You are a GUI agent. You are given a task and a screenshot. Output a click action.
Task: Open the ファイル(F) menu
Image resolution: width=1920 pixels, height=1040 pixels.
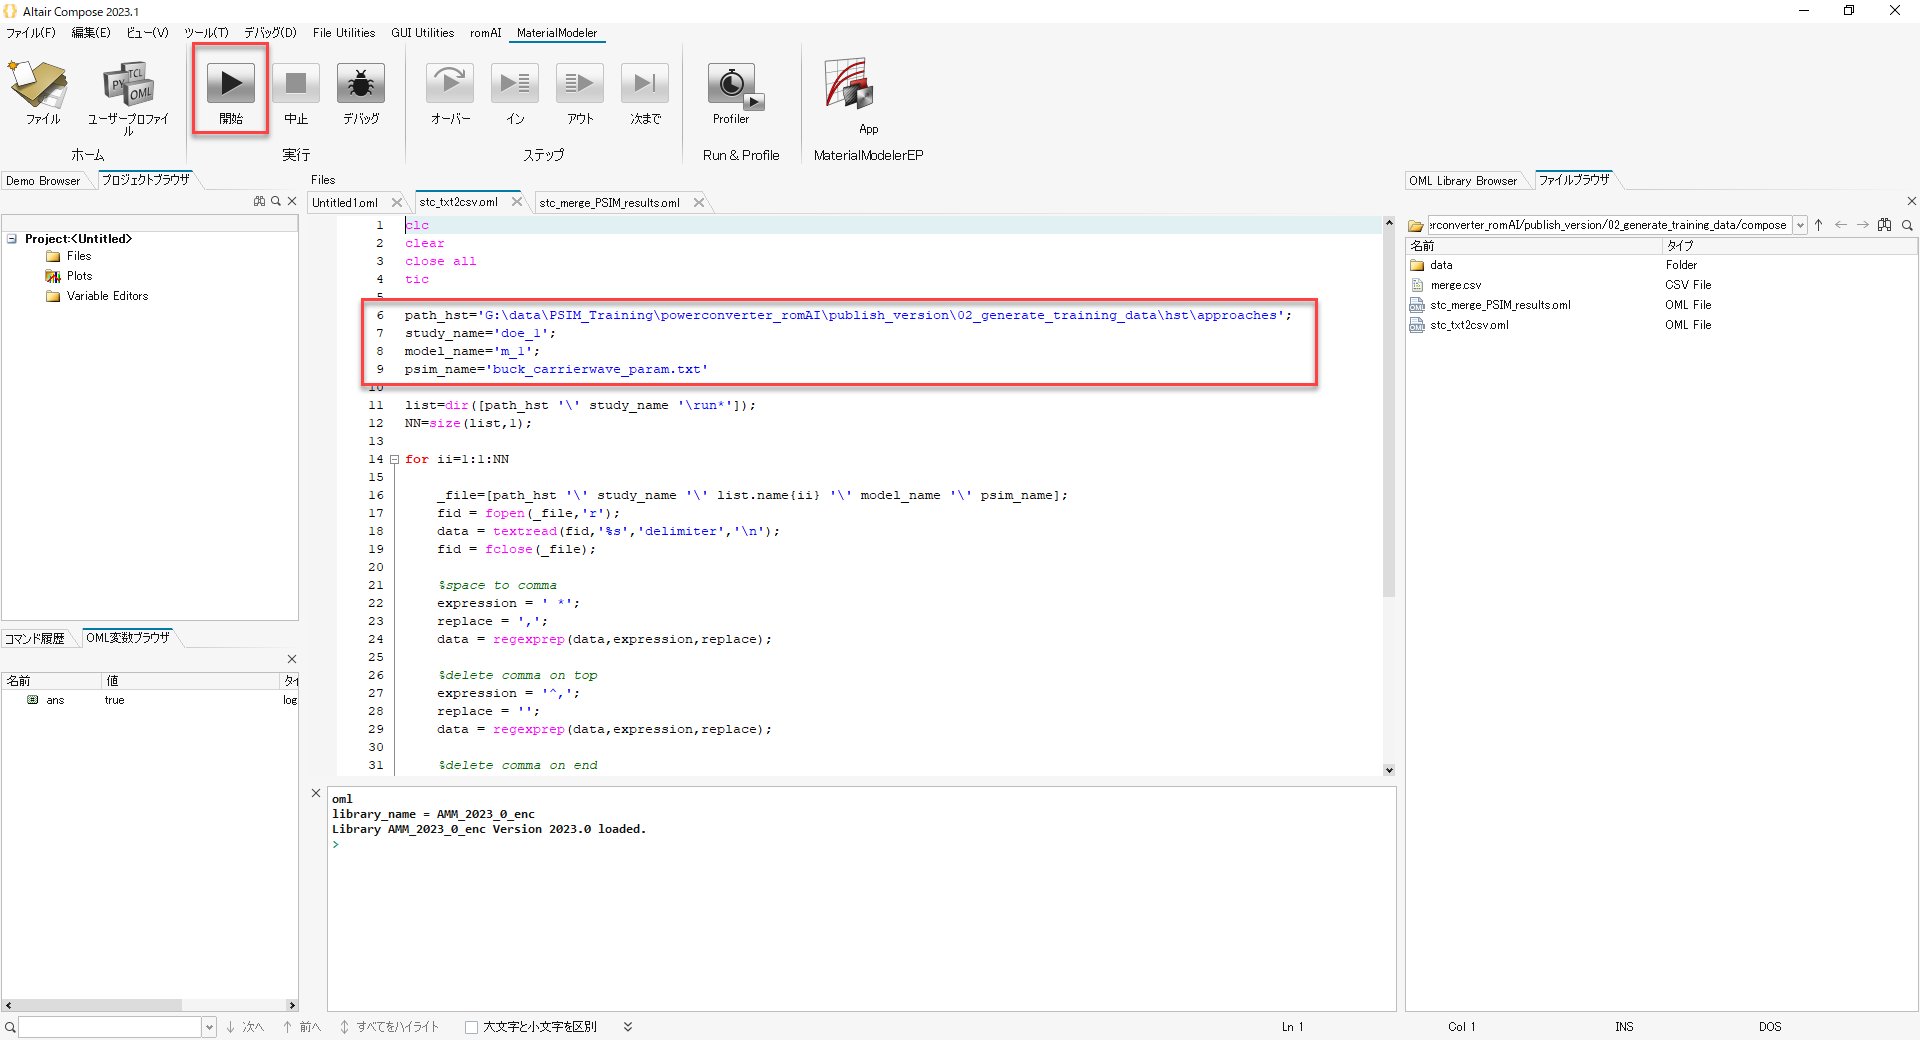coord(31,33)
